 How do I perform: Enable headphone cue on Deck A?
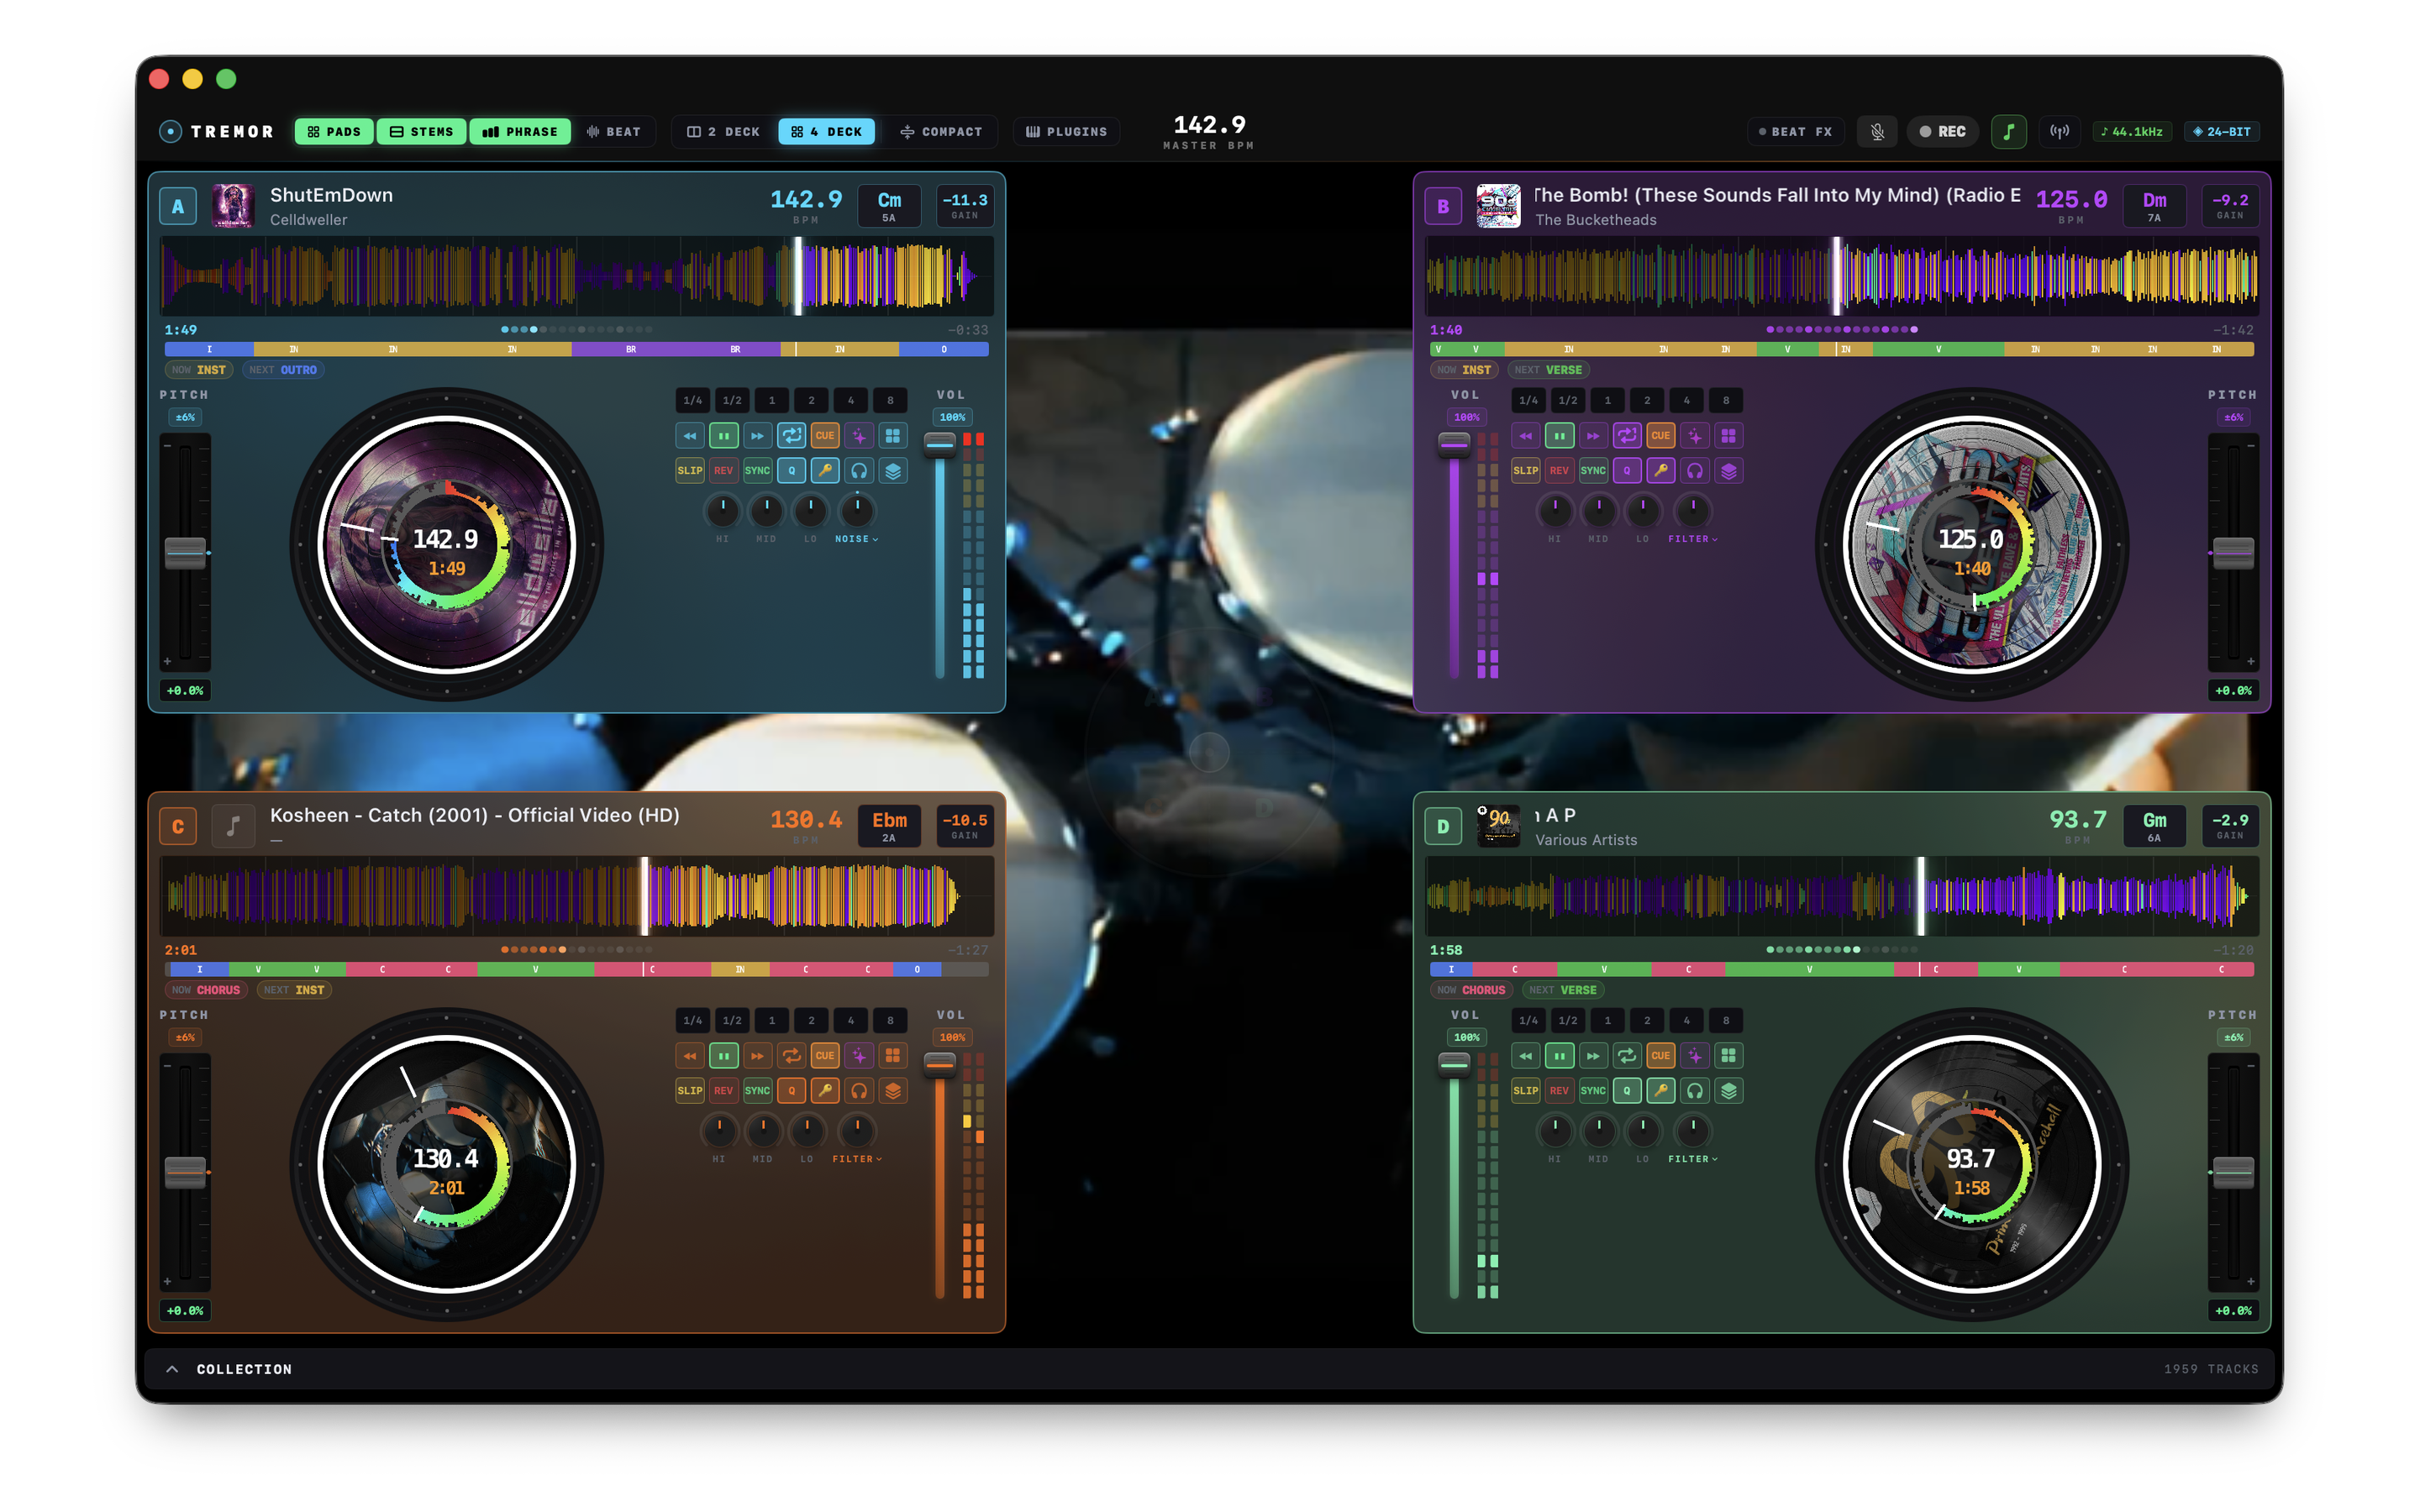click(x=859, y=471)
